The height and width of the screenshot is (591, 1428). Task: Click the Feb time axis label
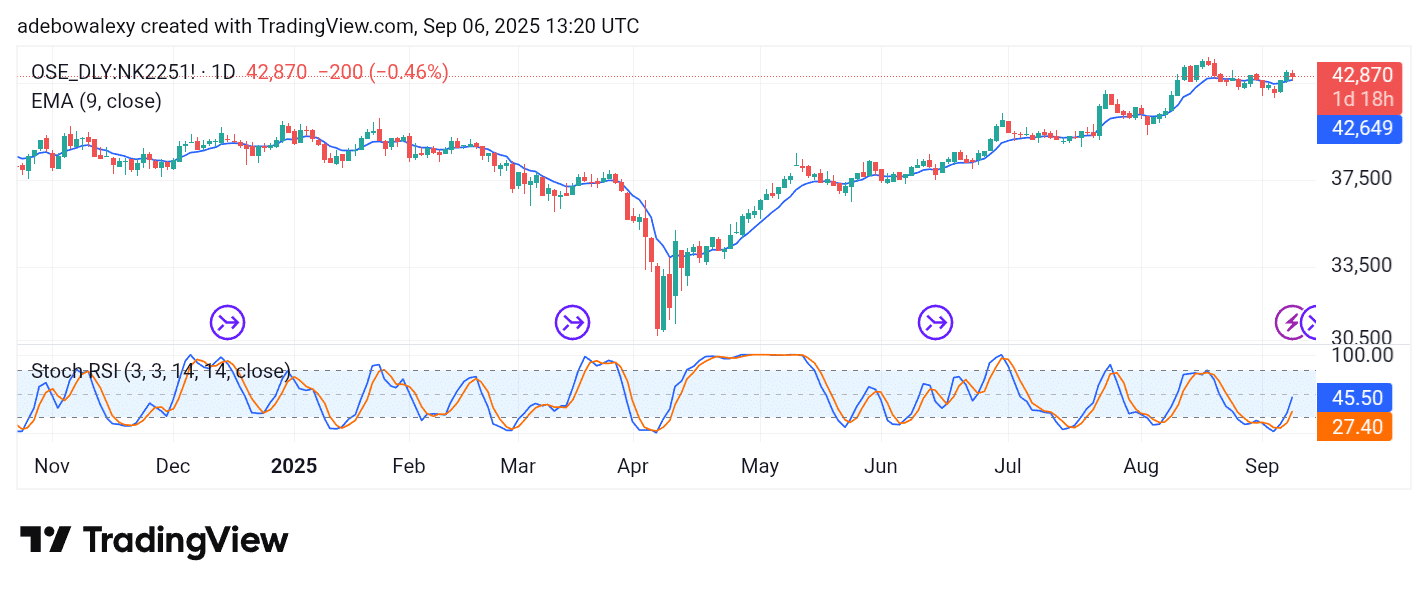tap(408, 466)
